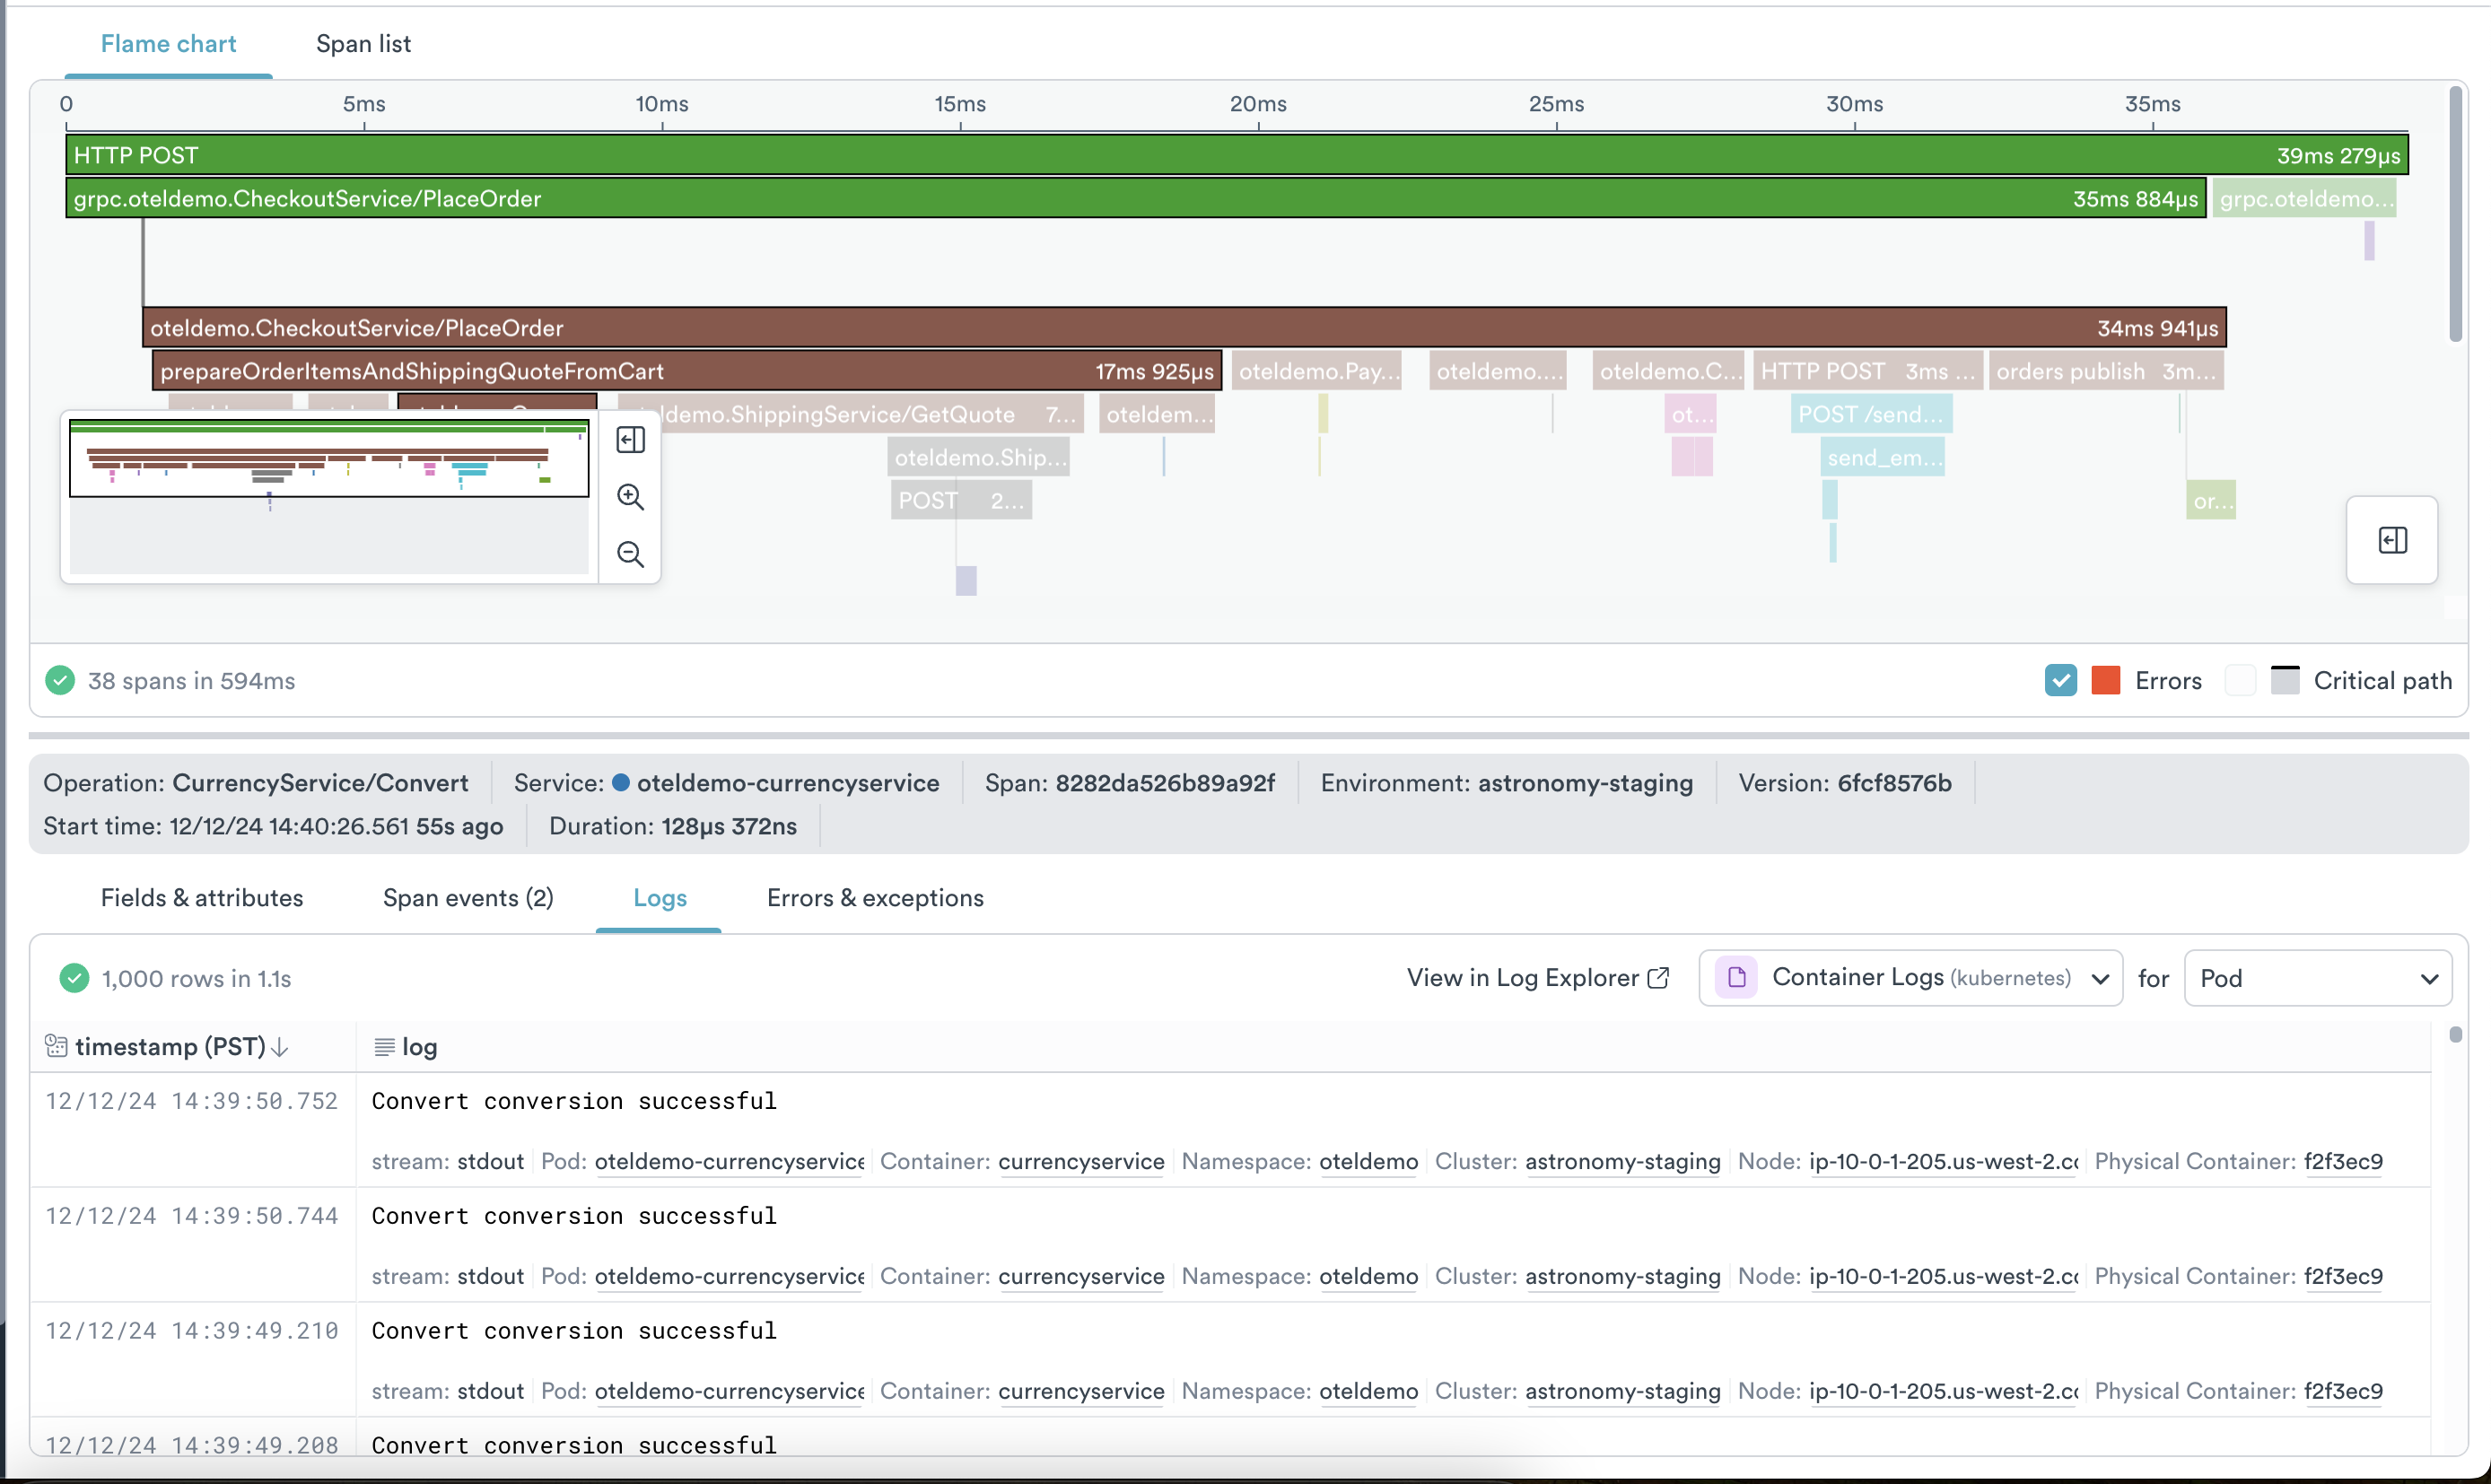Click the flame chart vertical scrollbar
2491x1484 pixels.
click(x=2455, y=214)
